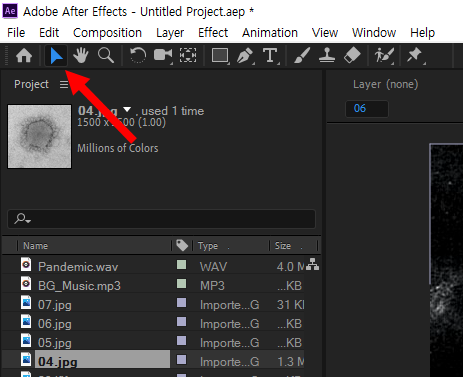Click the Pandemic.wav audio file icon
The height and width of the screenshot is (377, 463).
26,265
